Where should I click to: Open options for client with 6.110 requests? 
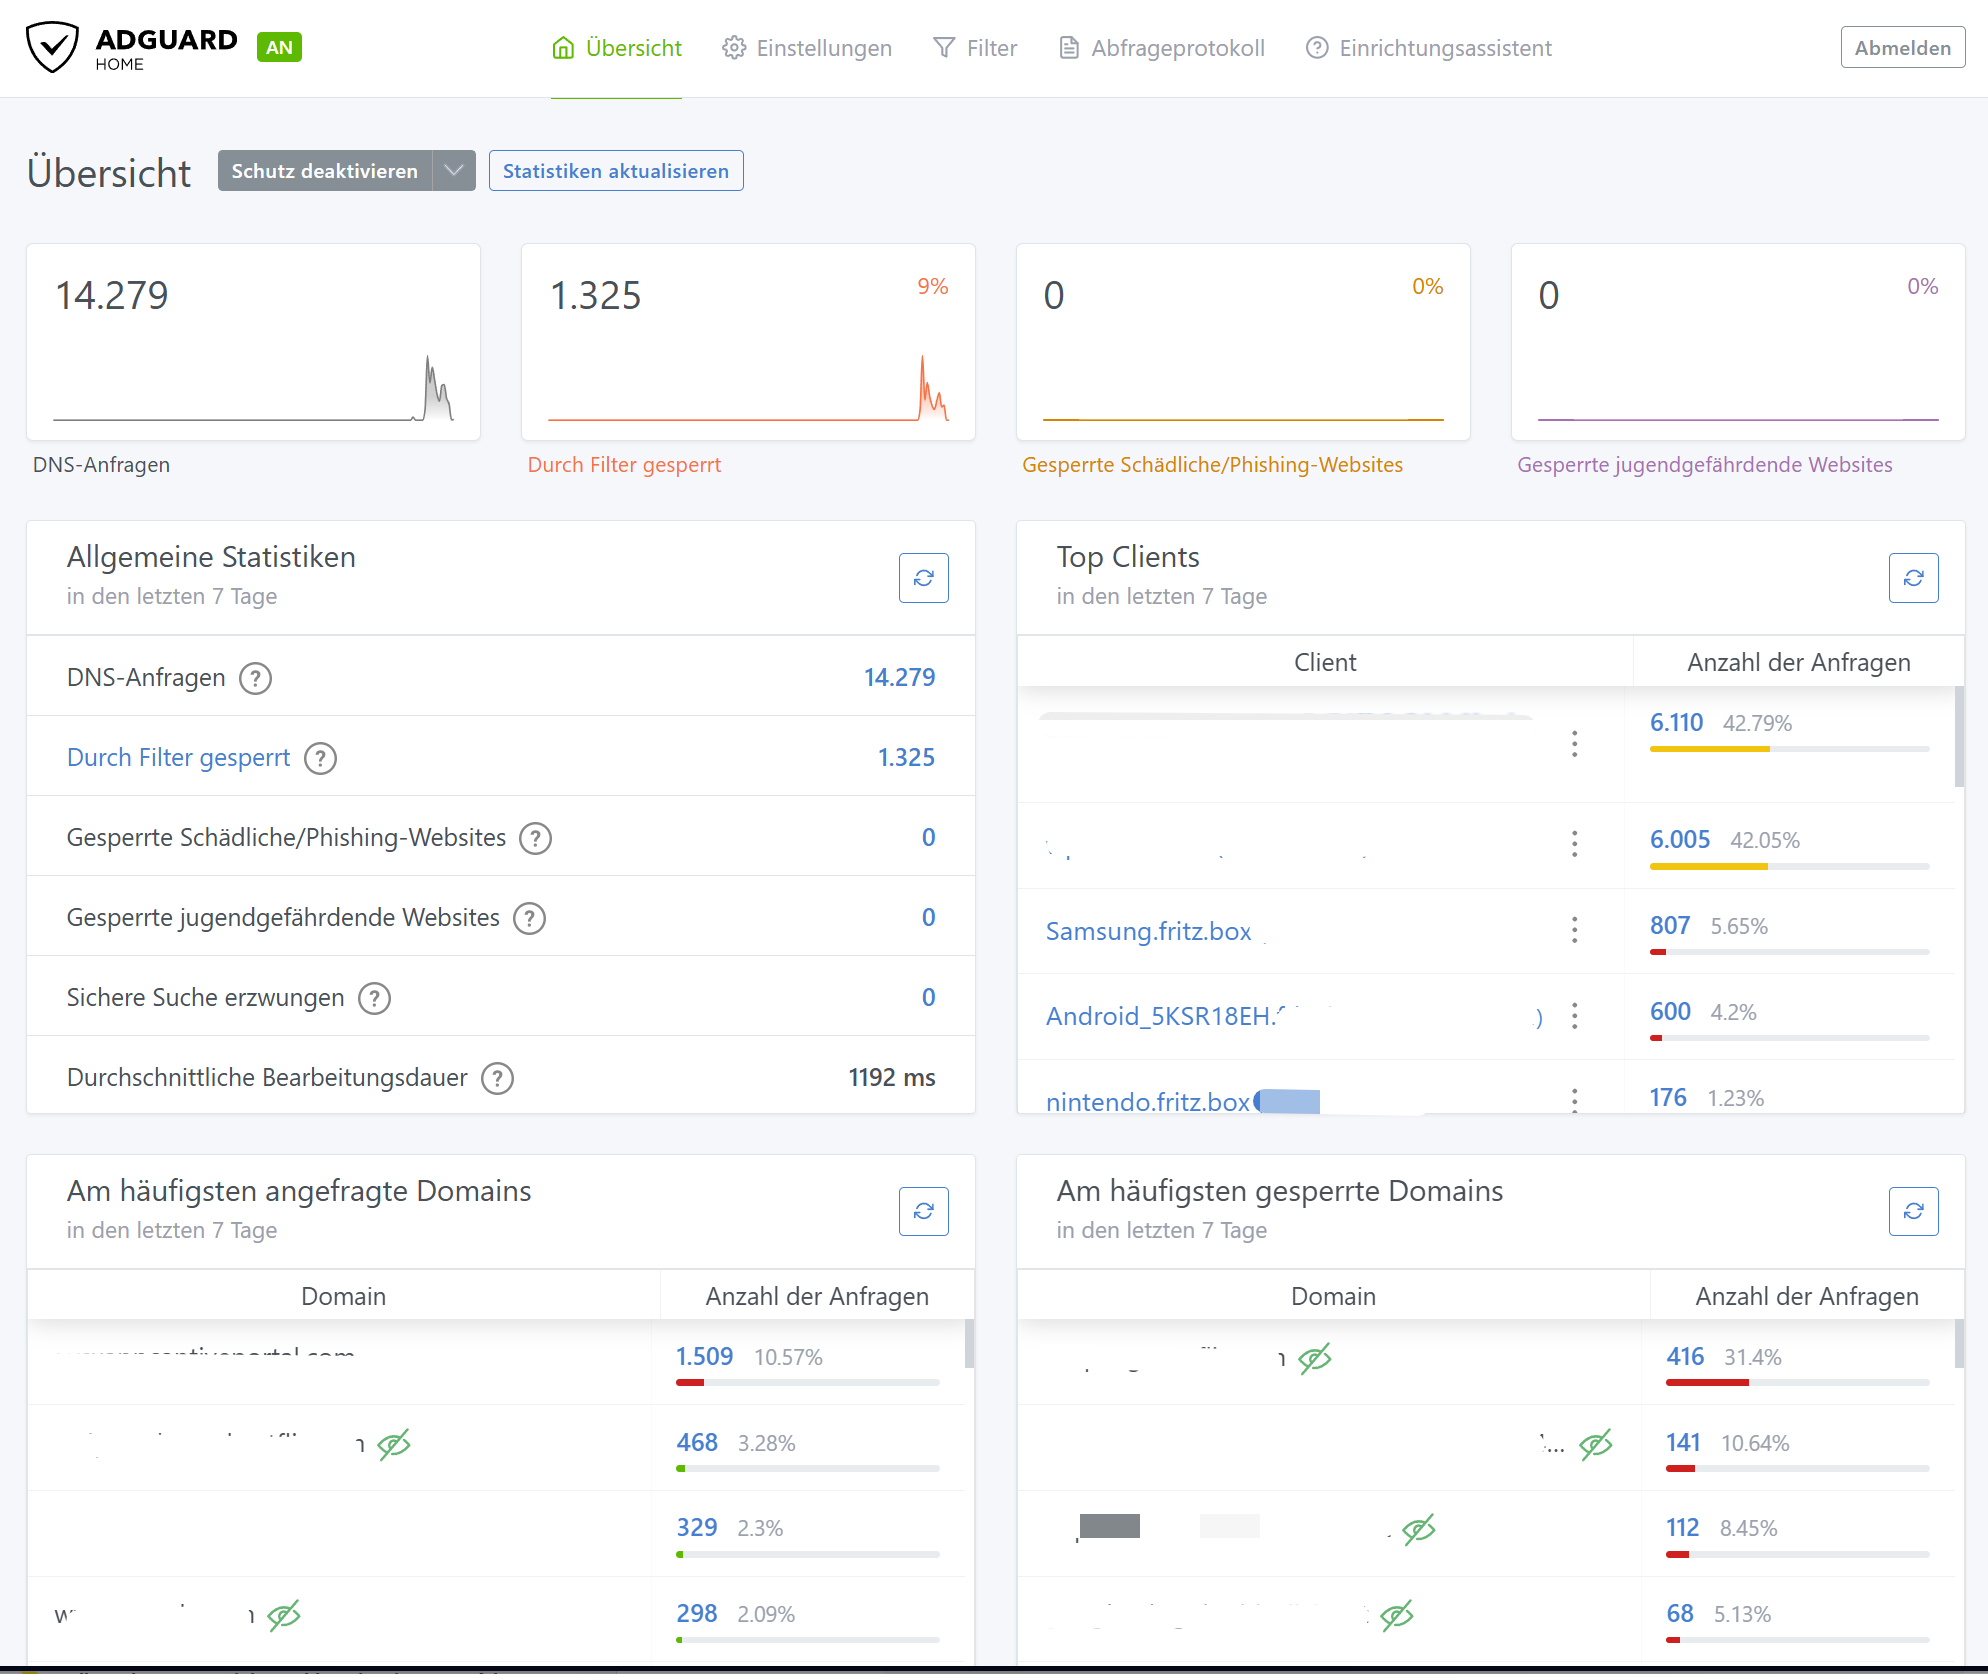point(1575,744)
